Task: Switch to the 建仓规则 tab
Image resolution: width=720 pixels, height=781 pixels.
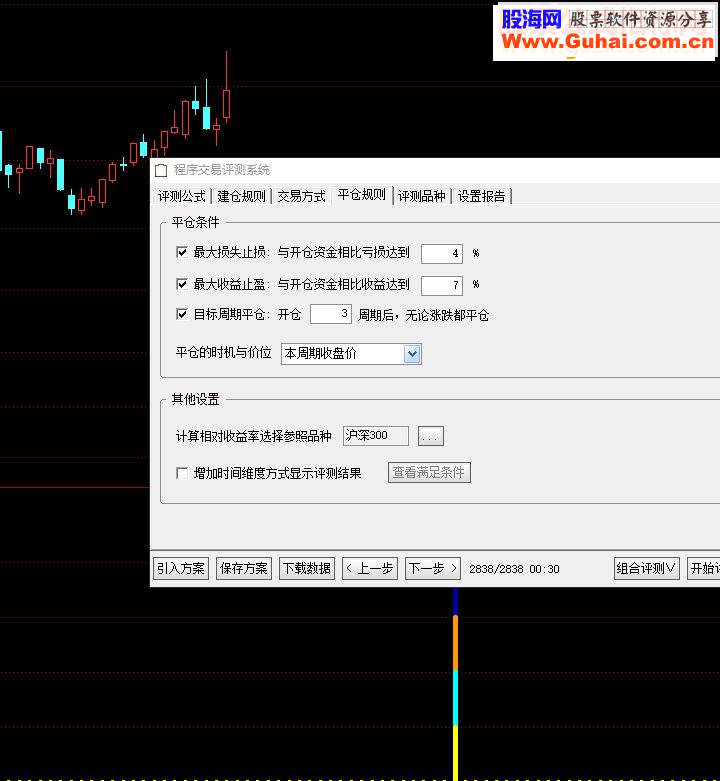Action: click(241, 196)
